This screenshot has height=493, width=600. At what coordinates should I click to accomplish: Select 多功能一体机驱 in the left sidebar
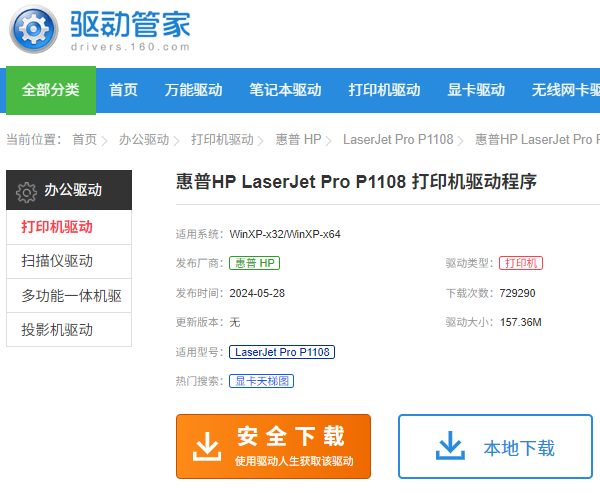coord(69,295)
